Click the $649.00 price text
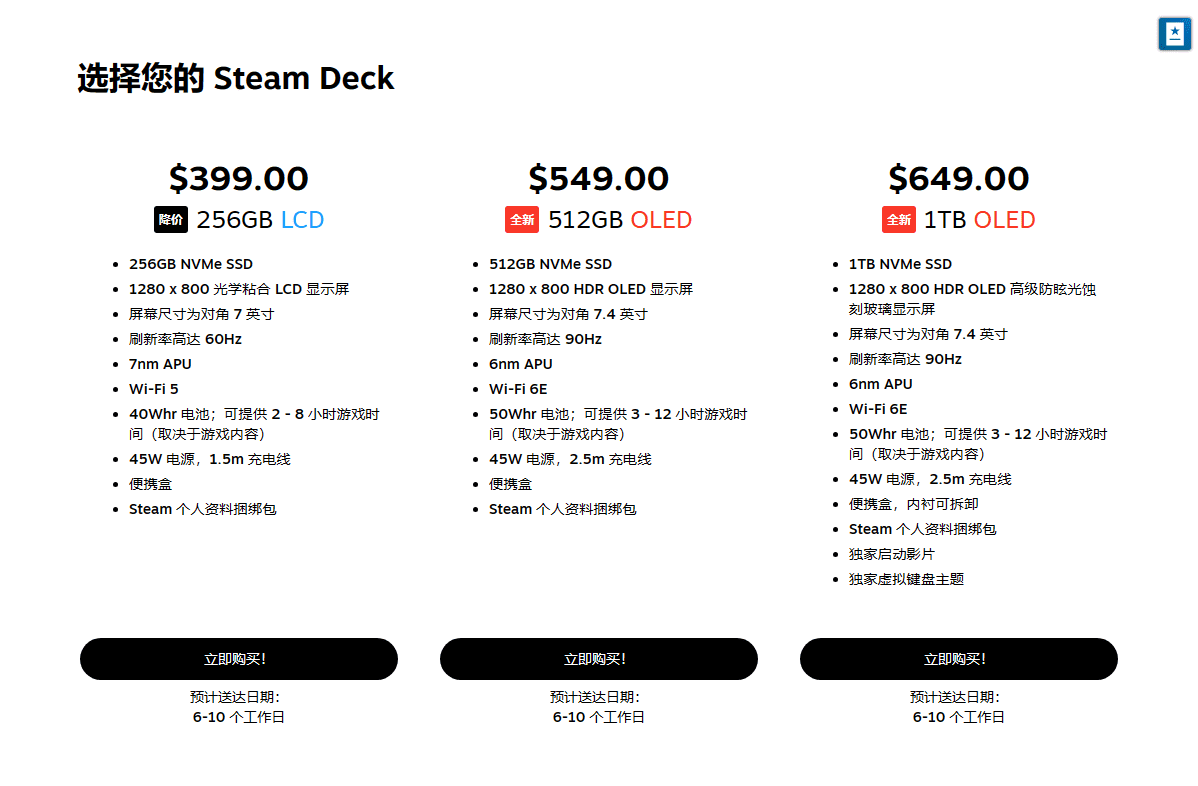This screenshot has width=1198, height=786. tap(958, 178)
